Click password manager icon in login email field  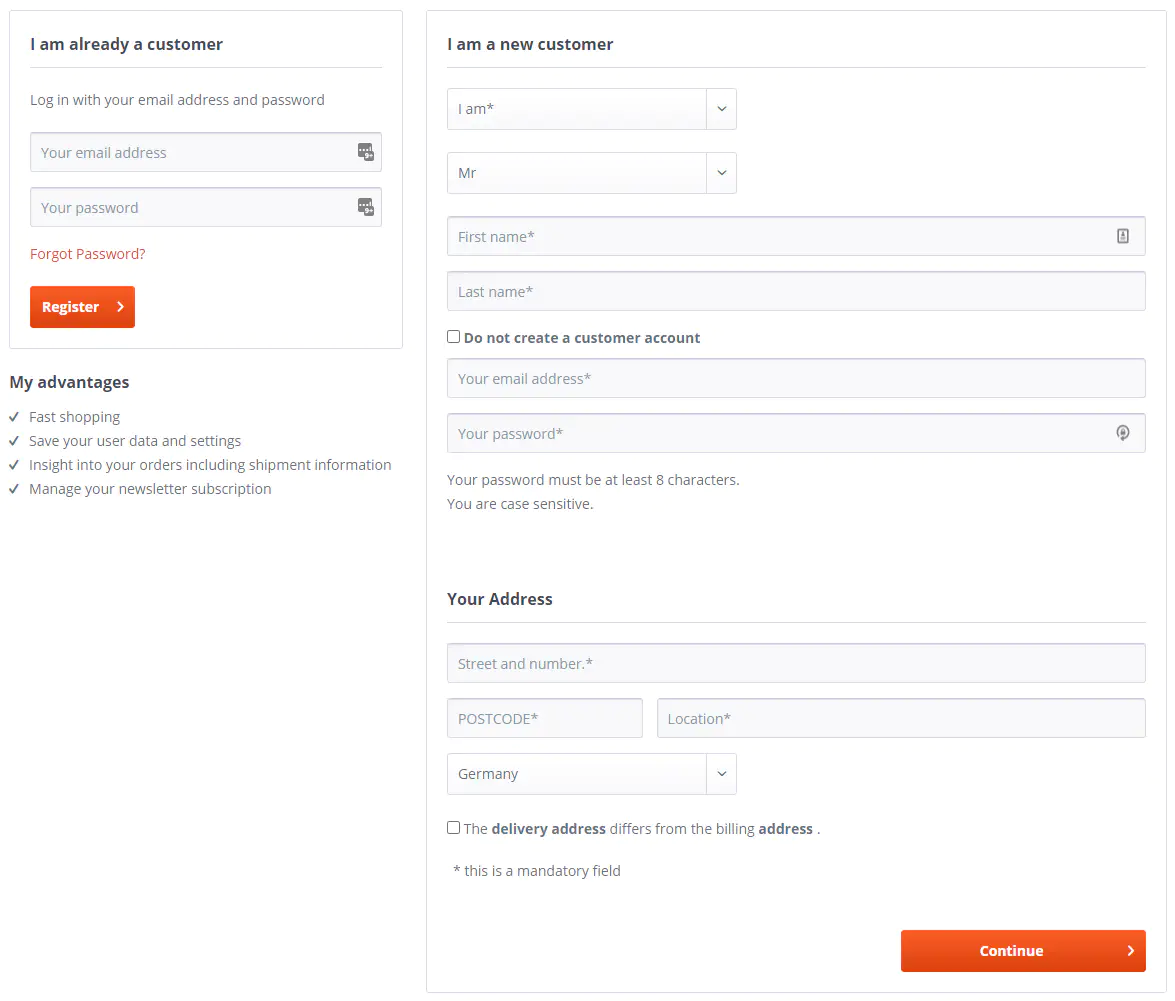point(366,152)
